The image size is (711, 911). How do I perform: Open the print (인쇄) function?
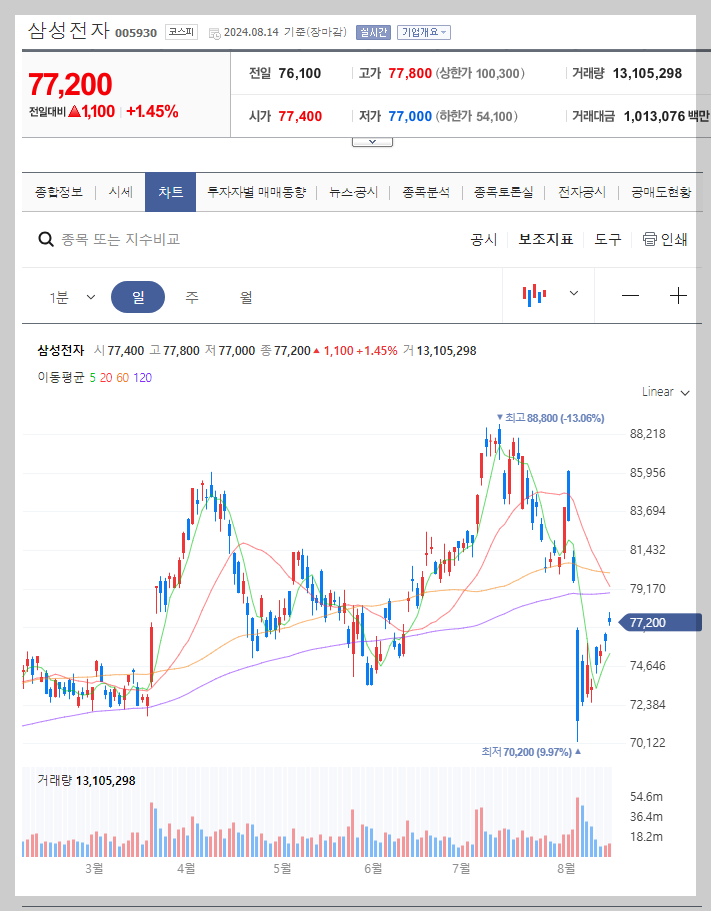666,239
